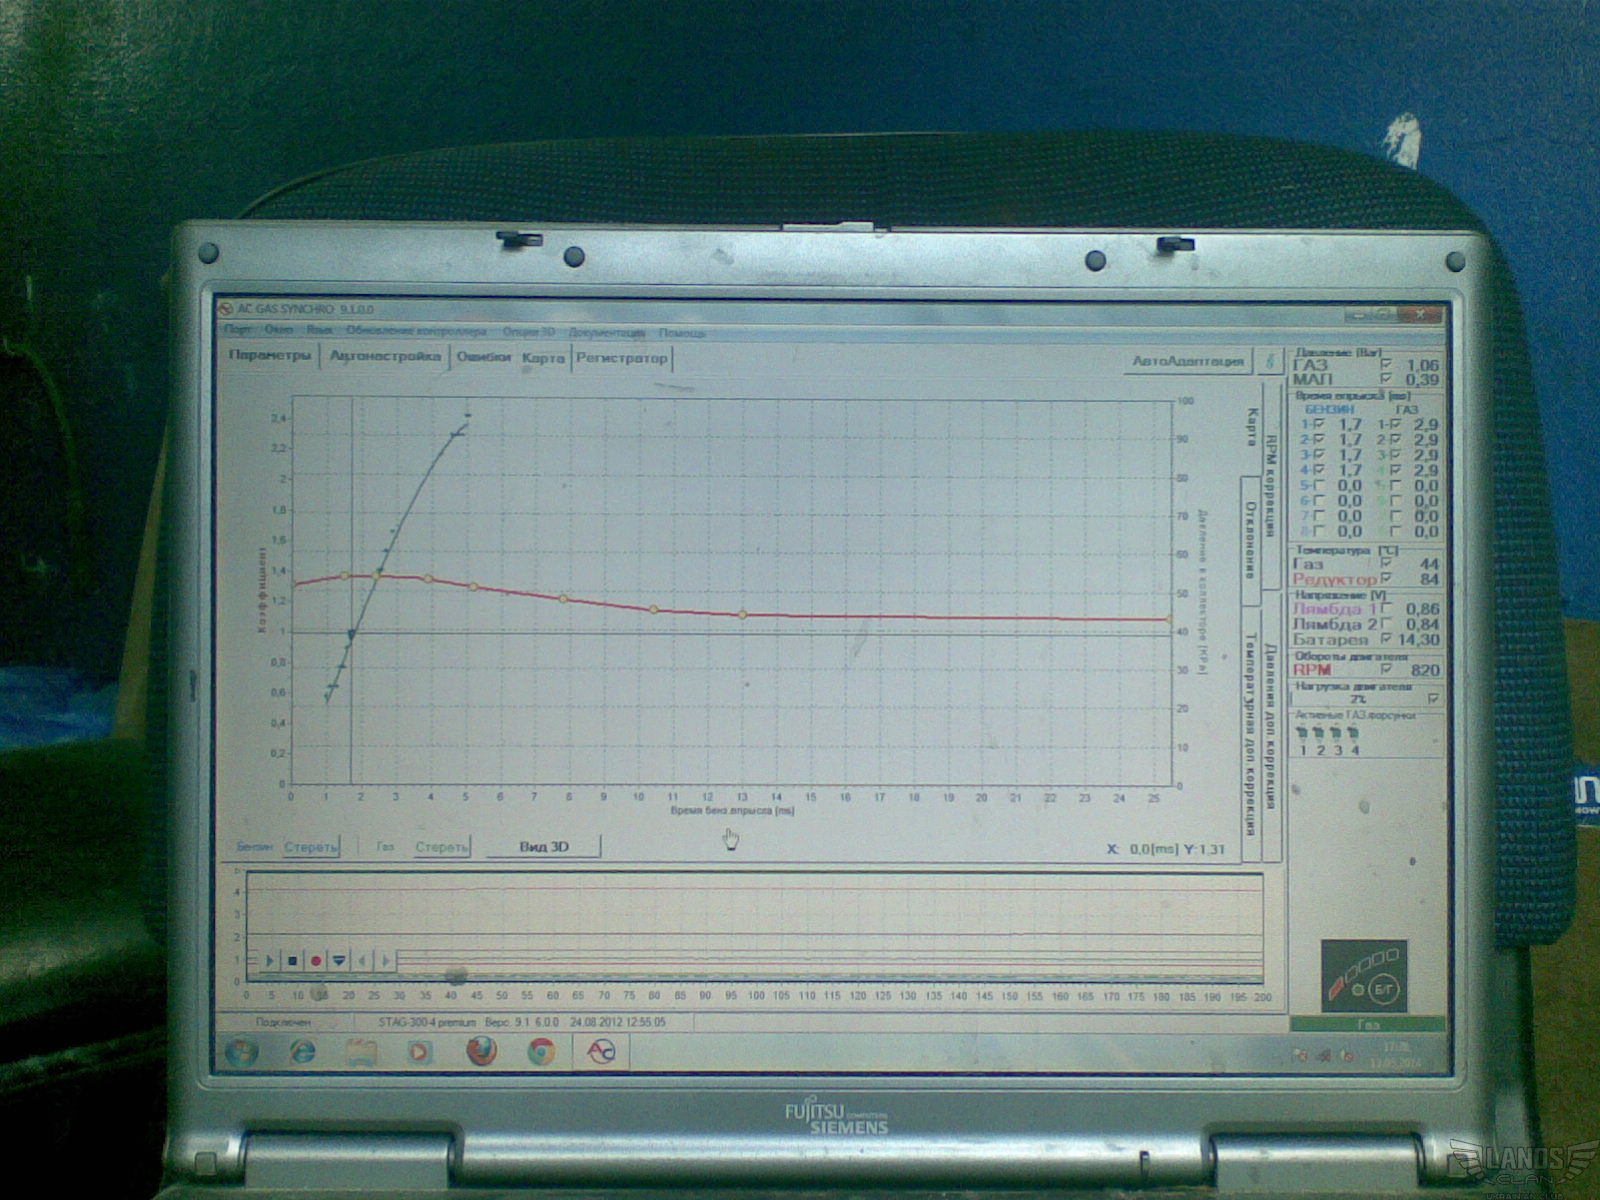Click the small green icon beside АвтоАдаптация

1271,361
